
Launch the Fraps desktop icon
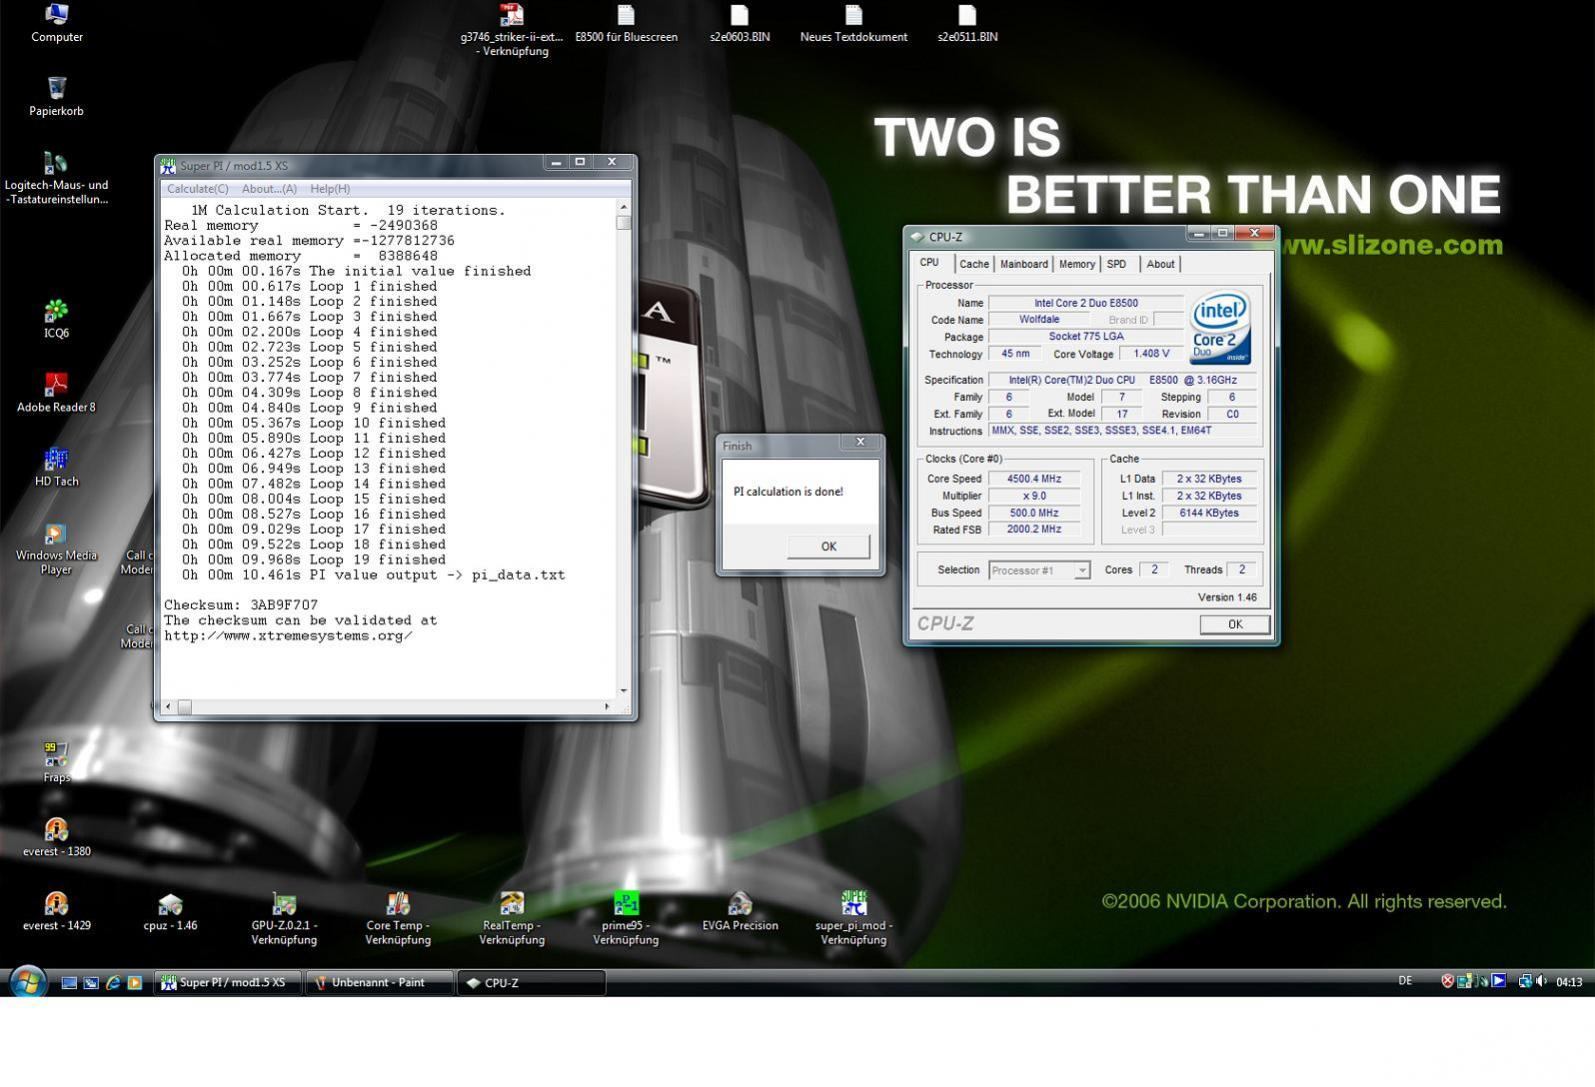click(57, 763)
